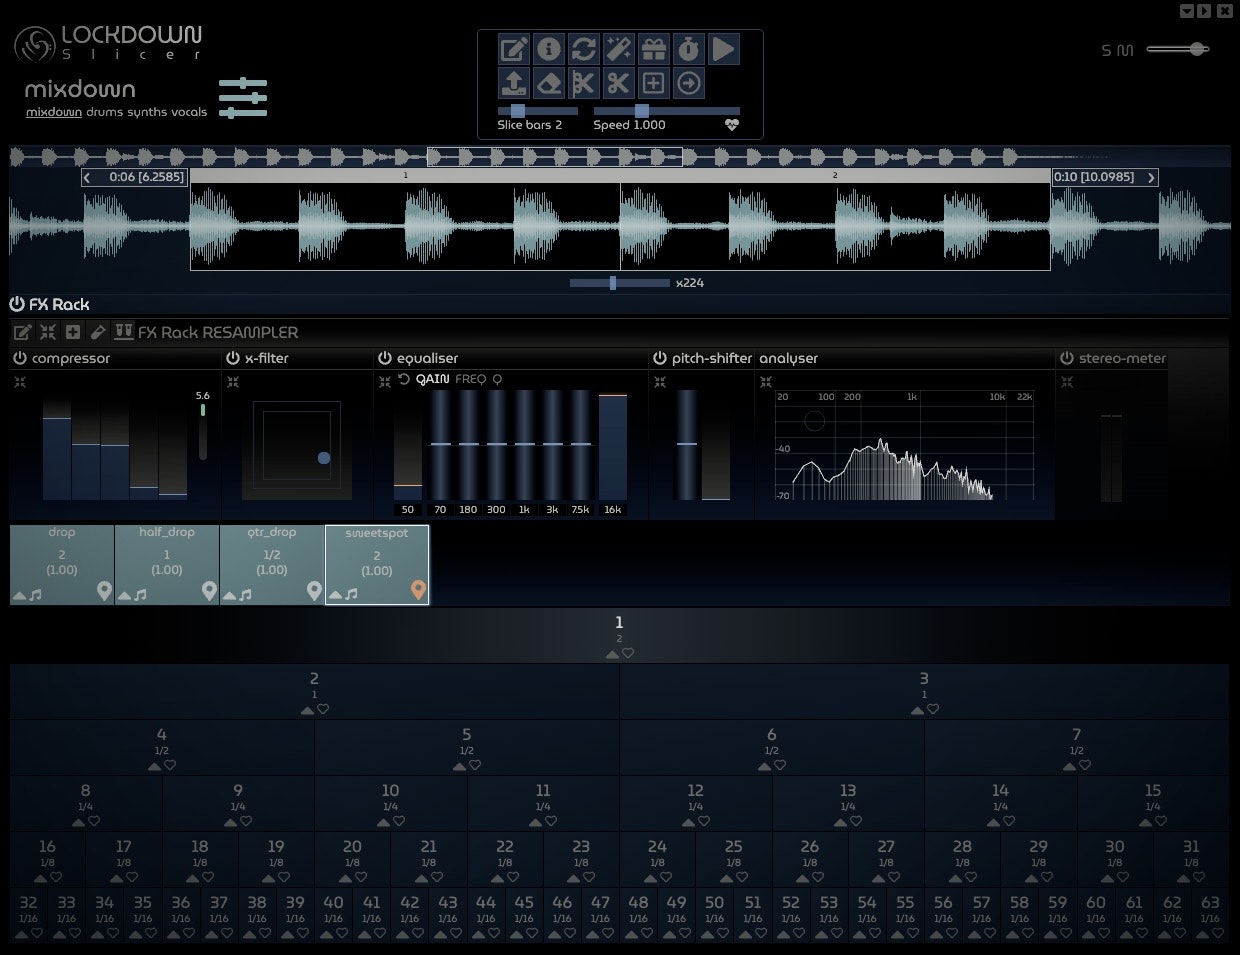Click the refresh arrows icon
The image size is (1240, 955).
[583, 49]
